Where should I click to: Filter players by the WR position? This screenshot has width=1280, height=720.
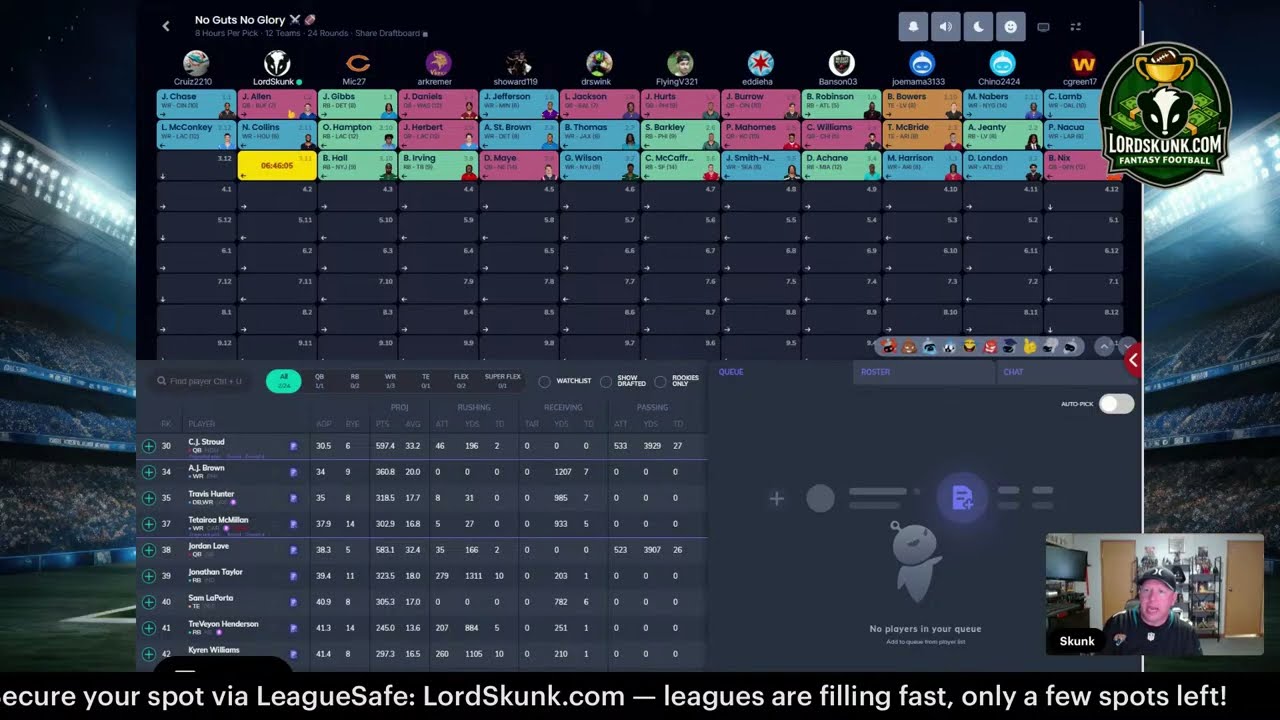390,381
